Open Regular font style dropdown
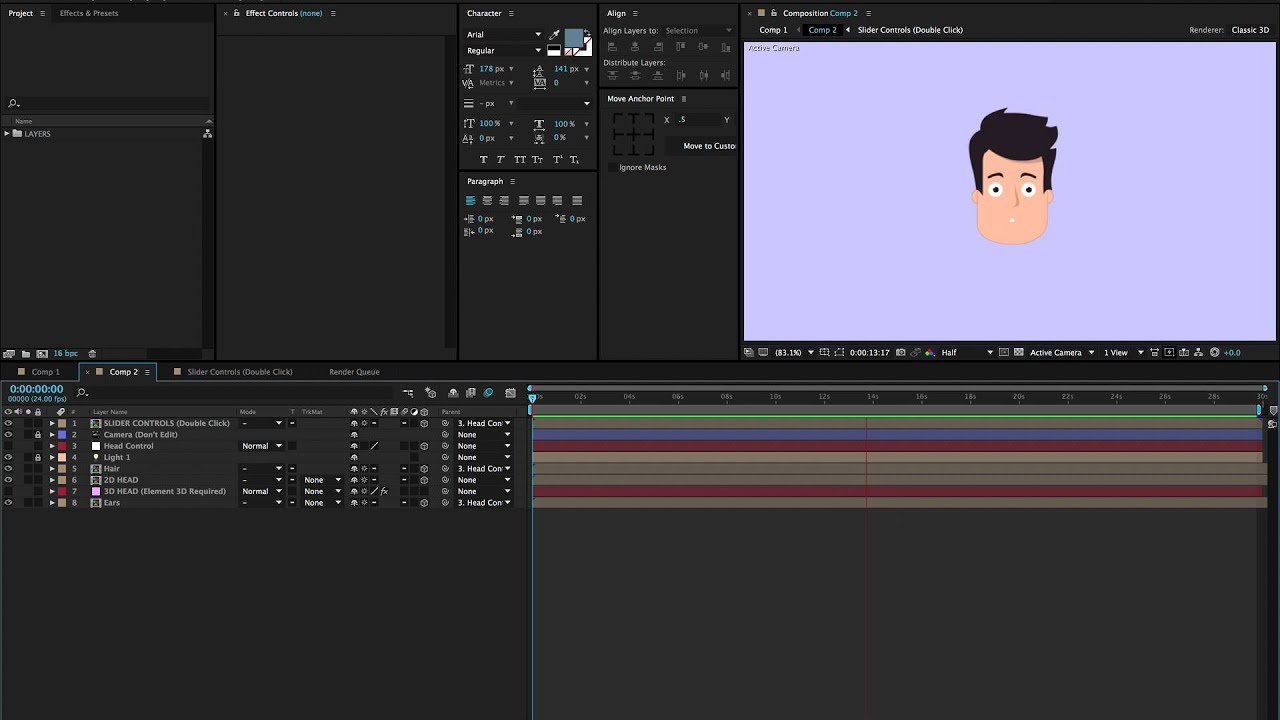This screenshot has width=1280, height=720. [x=504, y=50]
